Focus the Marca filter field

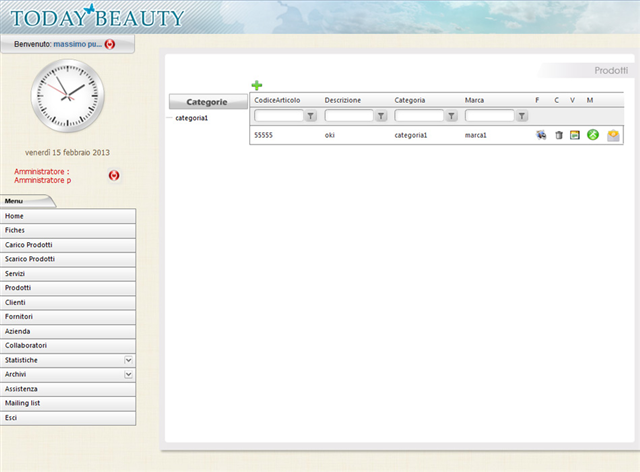click(x=489, y=116)
